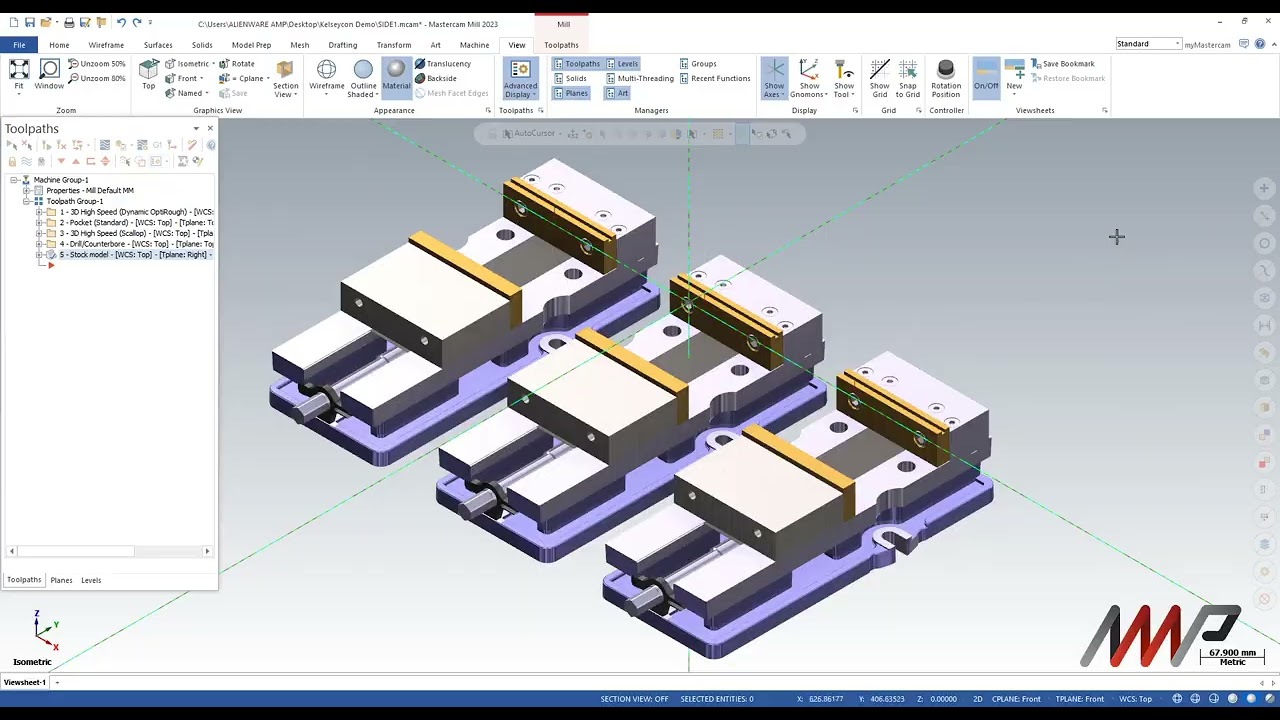Toggle the Solids manager
This screenshot has width=1280, height=720.
coord(570,78)
